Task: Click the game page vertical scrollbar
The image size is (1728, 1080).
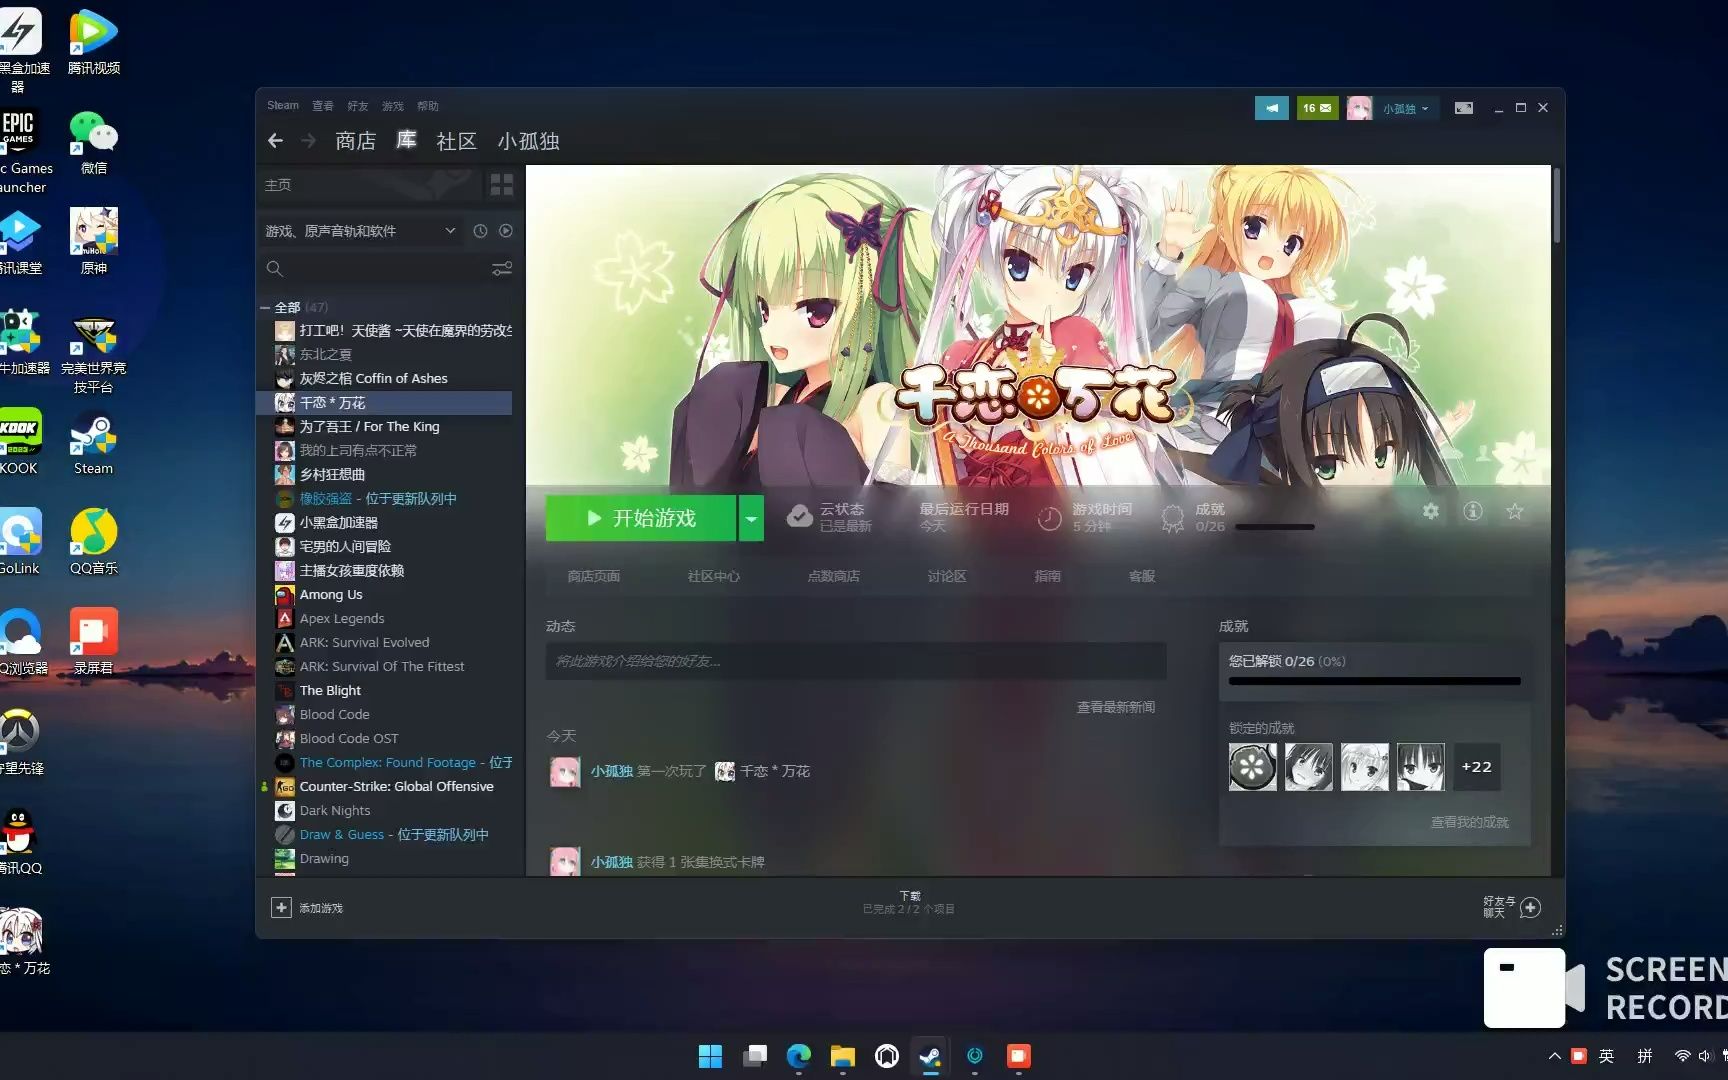Action: [x=1556, y=205]
